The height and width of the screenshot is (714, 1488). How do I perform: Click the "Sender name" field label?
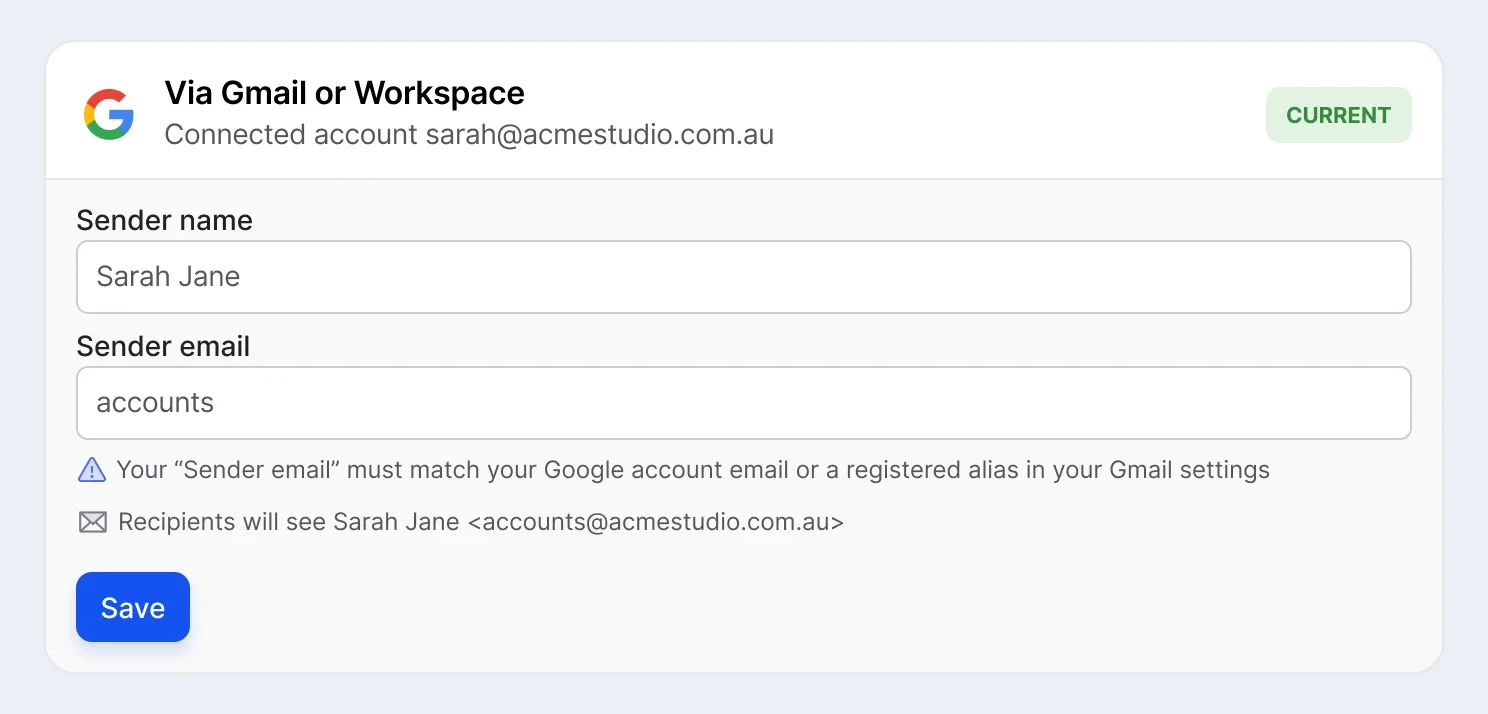tap(164, 220)
